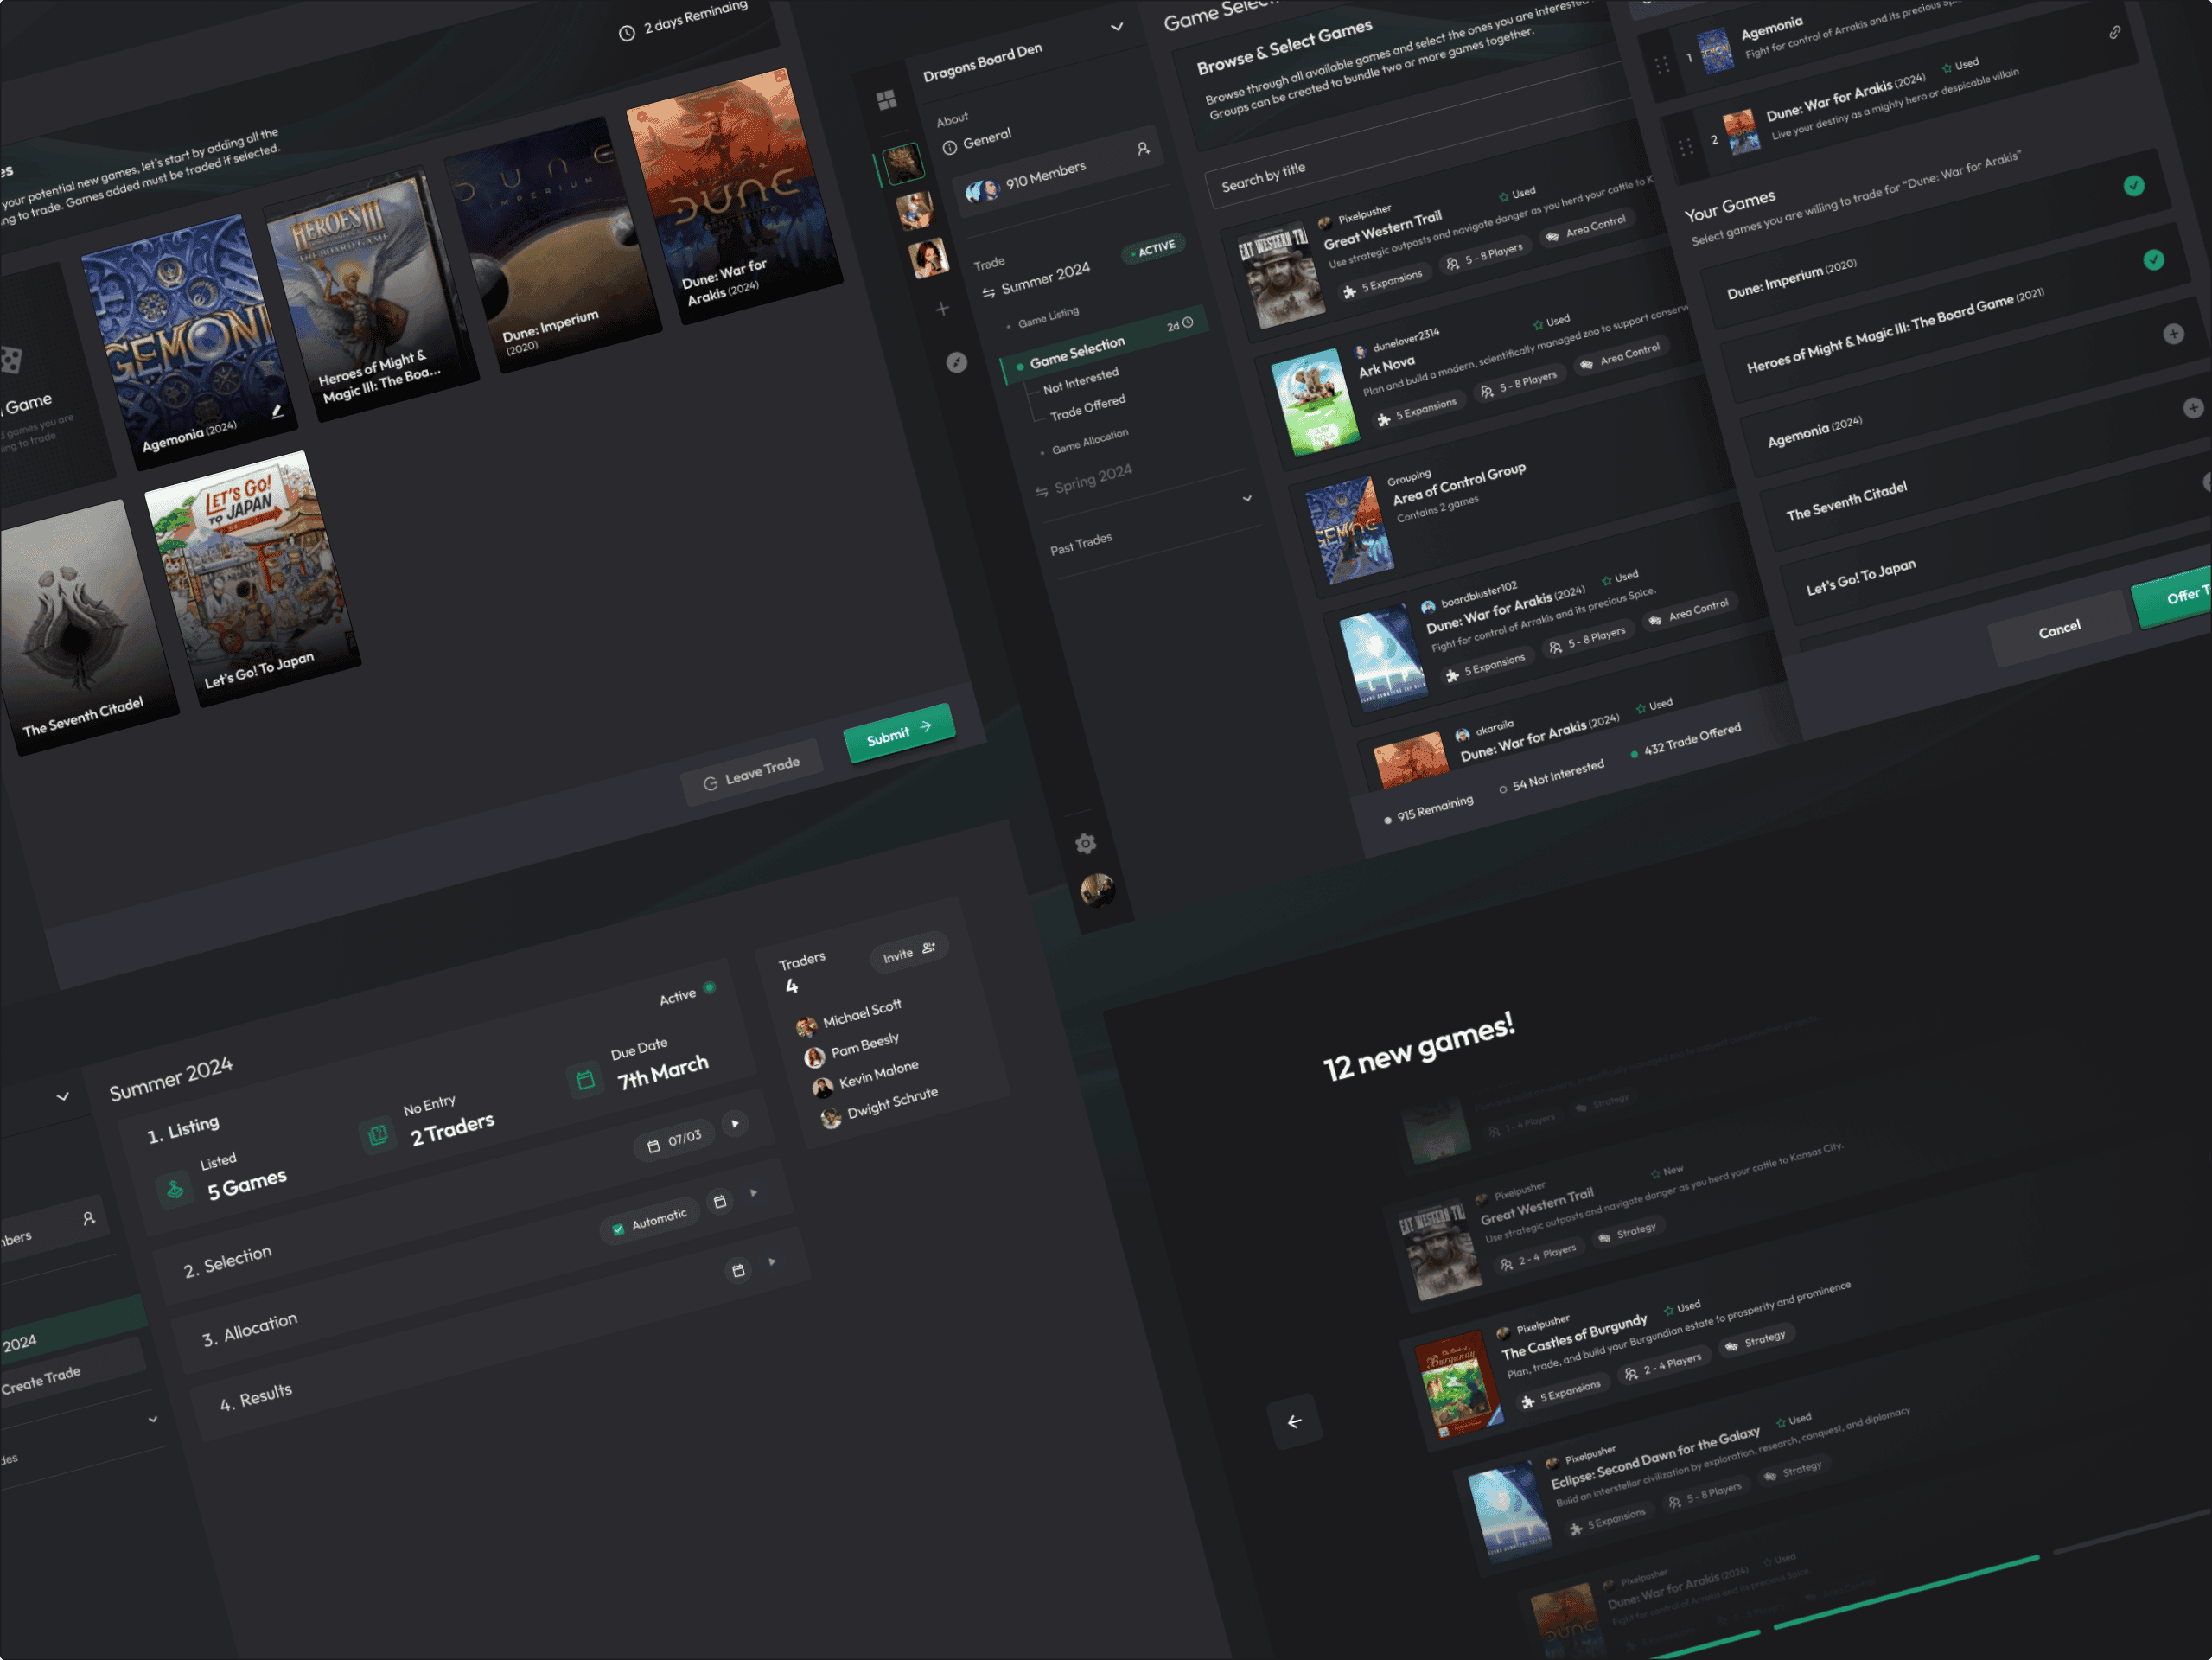Expand the Dragons Board Den dropdown
This screenshot has width=2212, height=1660.
pyautogui.click(x=1117, y=27)
